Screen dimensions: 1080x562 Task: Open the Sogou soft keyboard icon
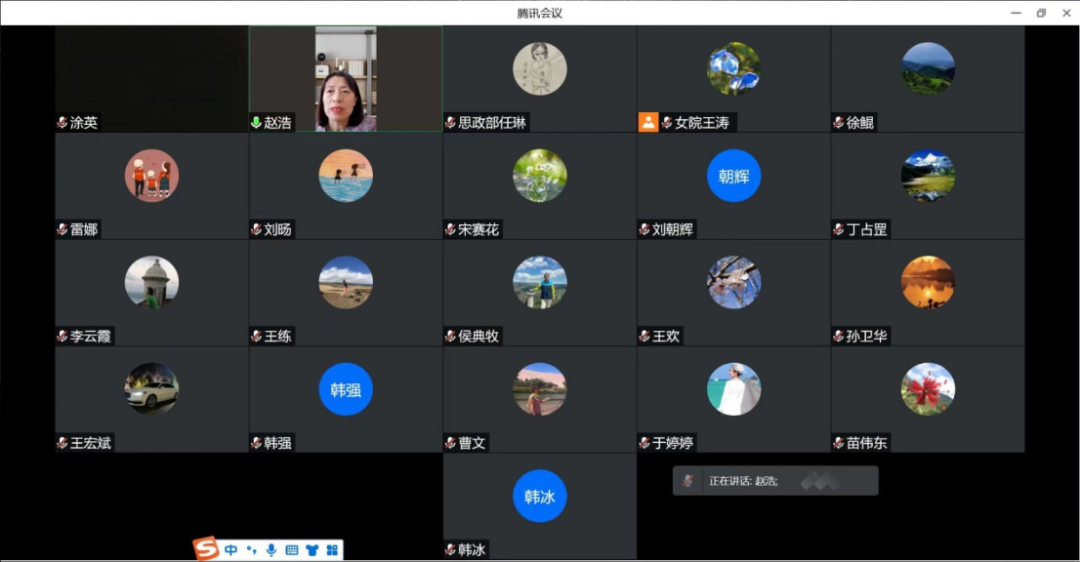tap(292, 550)
